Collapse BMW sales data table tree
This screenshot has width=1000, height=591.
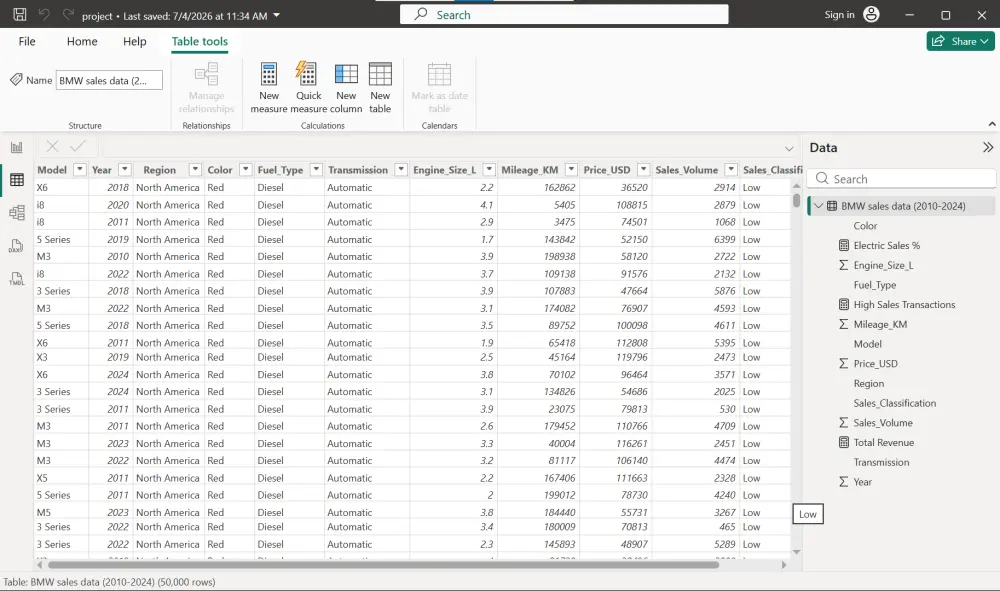818,206
